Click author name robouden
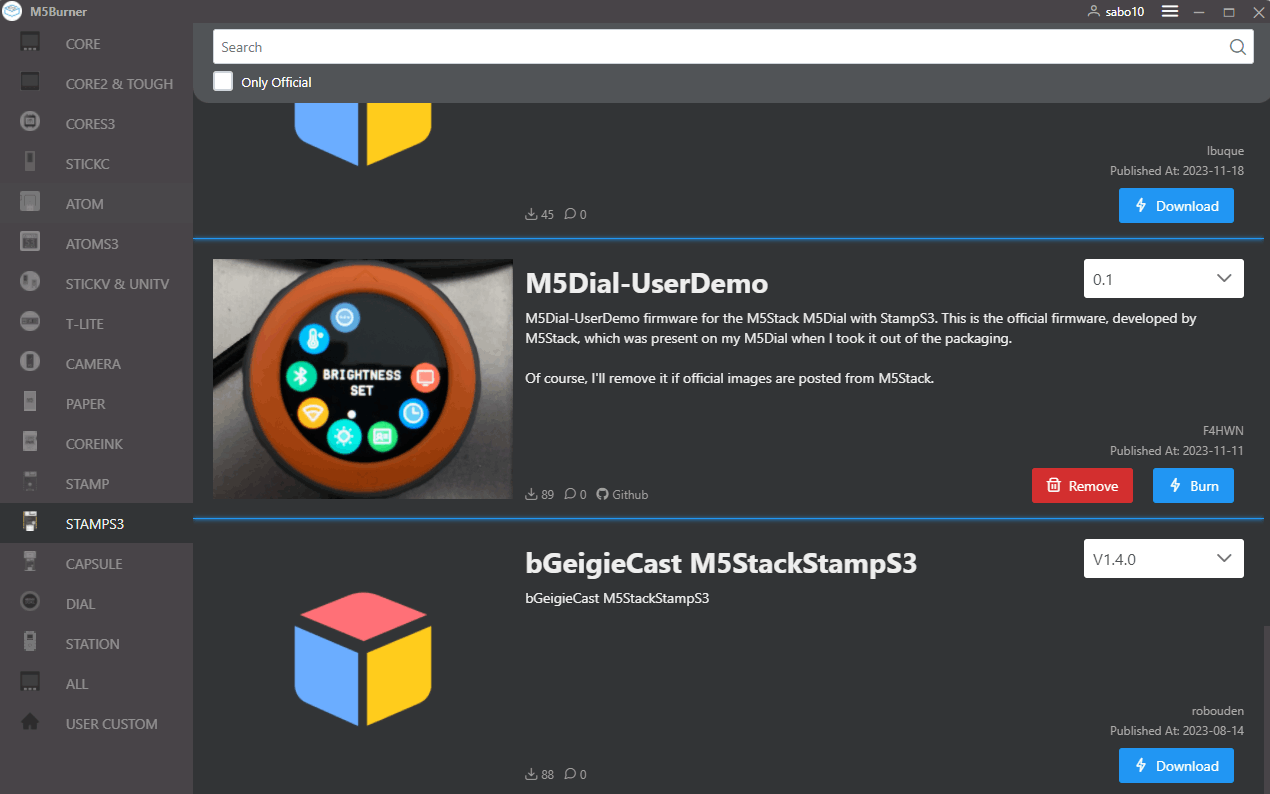1270x794 pixels. [1218, 711]
